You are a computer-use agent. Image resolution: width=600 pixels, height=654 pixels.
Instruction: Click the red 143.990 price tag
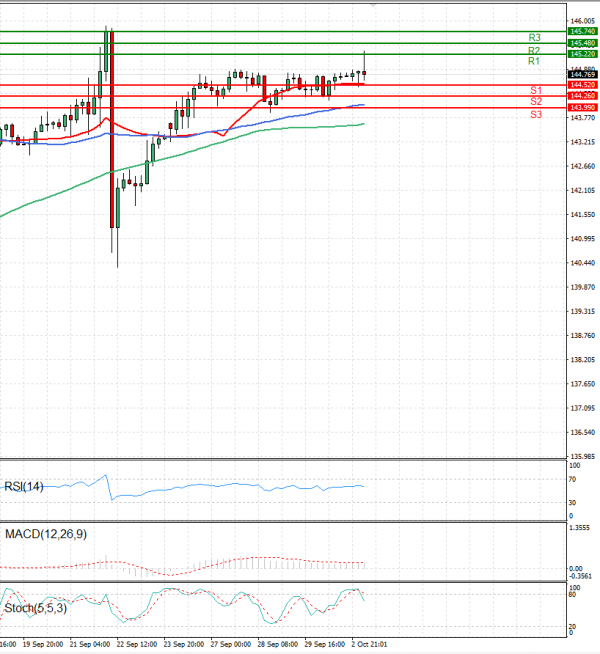[582, 108]
